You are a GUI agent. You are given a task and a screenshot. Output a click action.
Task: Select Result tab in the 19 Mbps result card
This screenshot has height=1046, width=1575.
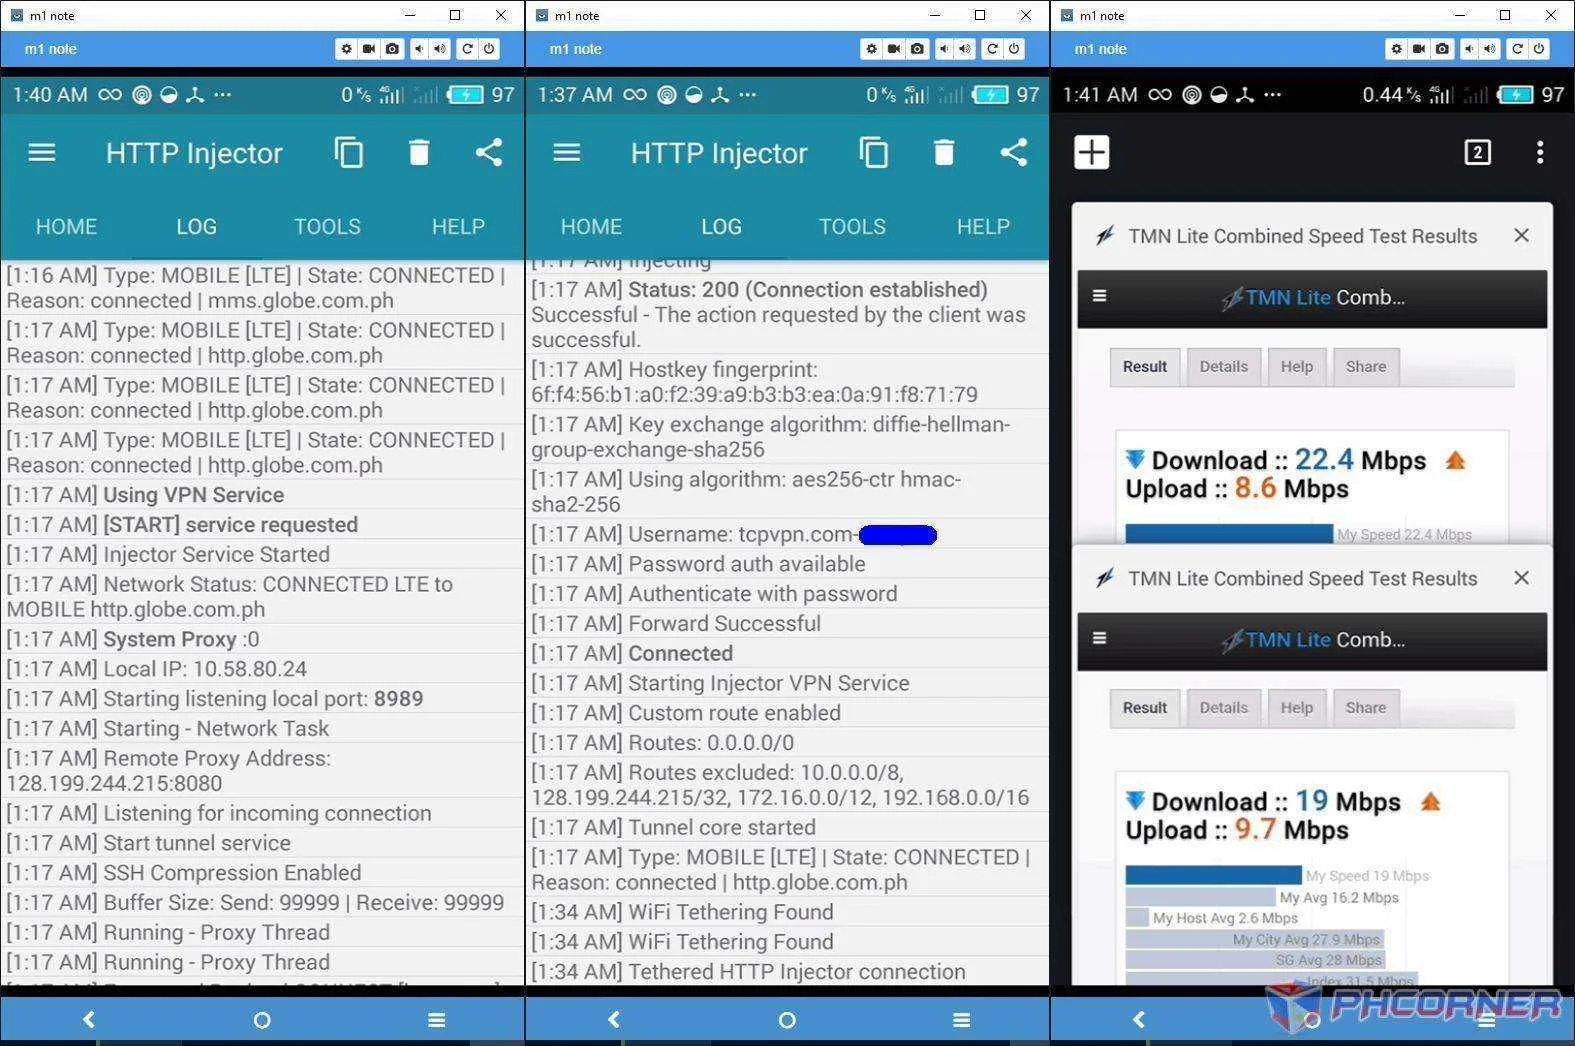[x=1144, y=708]
